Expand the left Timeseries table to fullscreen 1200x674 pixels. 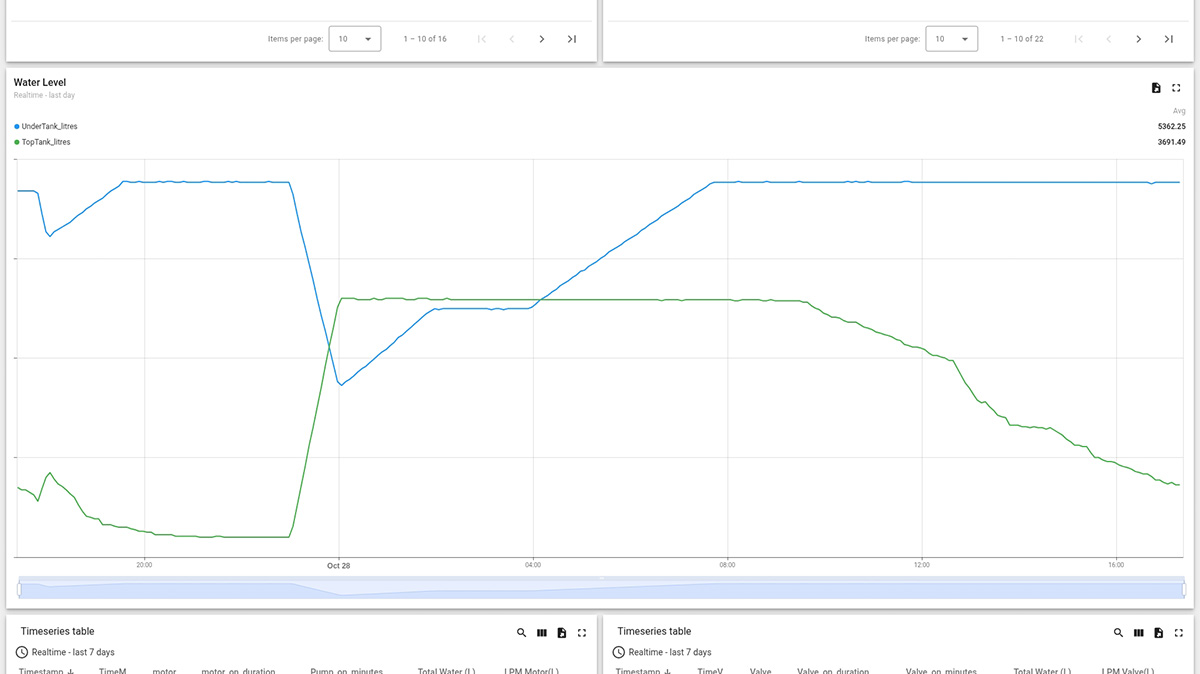(581, 632)
